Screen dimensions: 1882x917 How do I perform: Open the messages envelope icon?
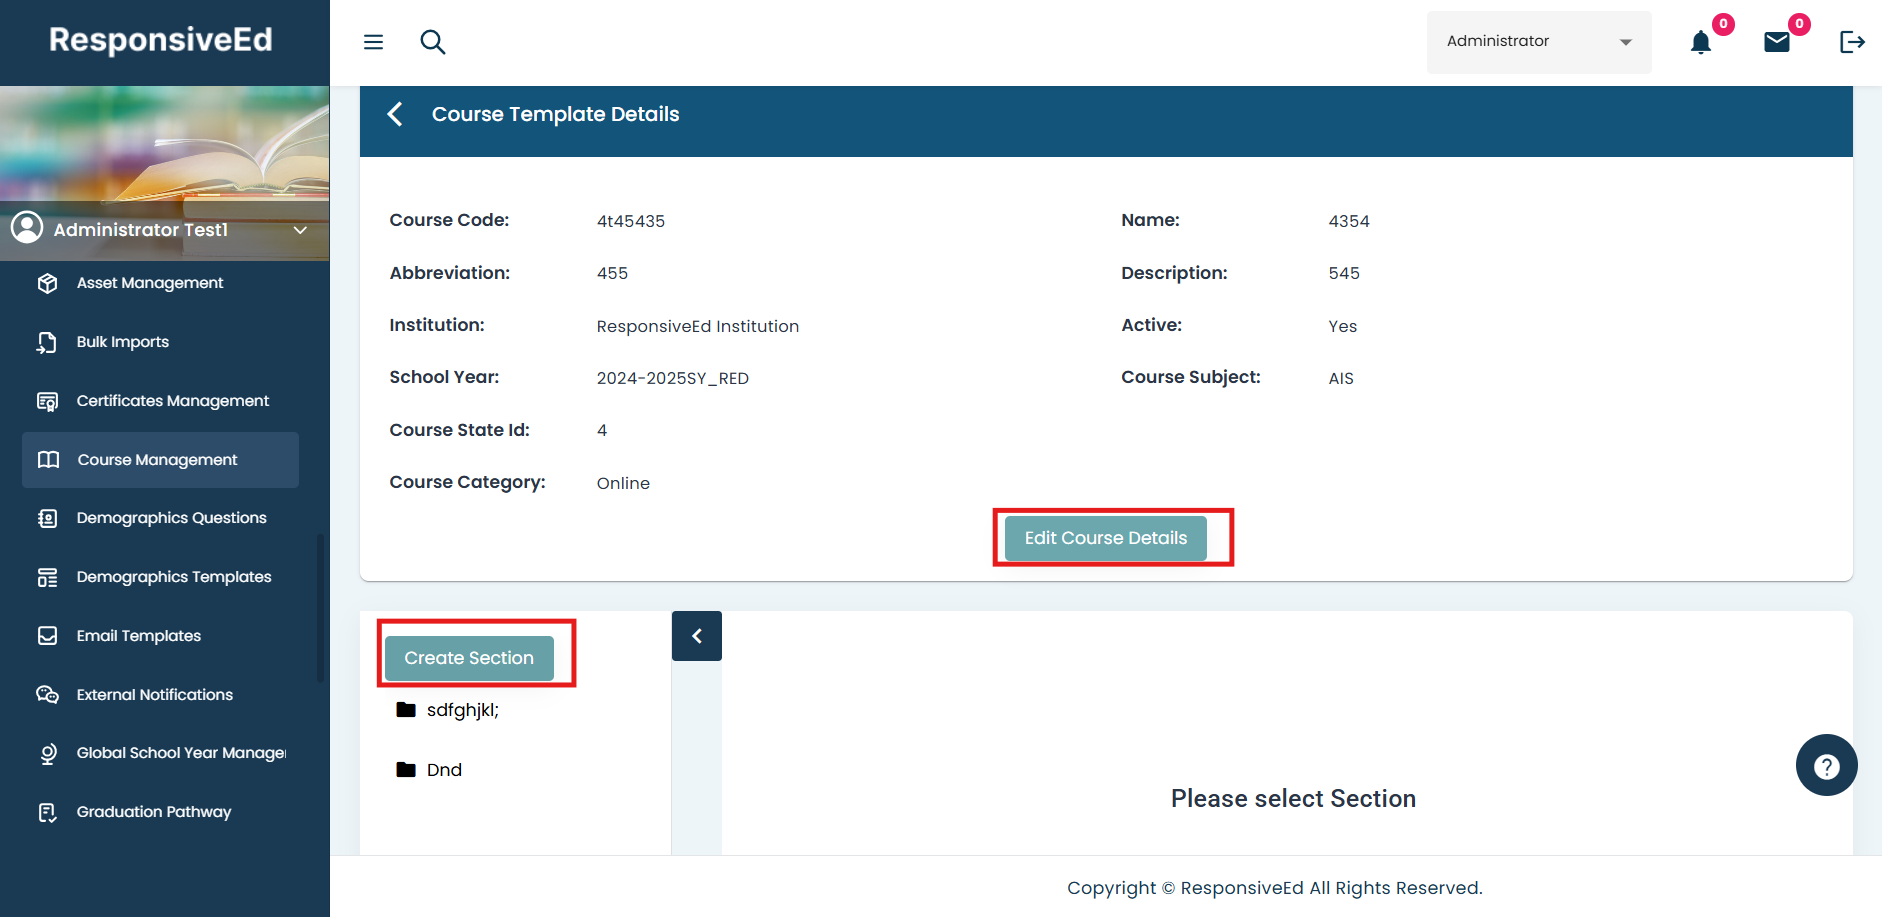pyautogui.click(x=1776, y=42)
